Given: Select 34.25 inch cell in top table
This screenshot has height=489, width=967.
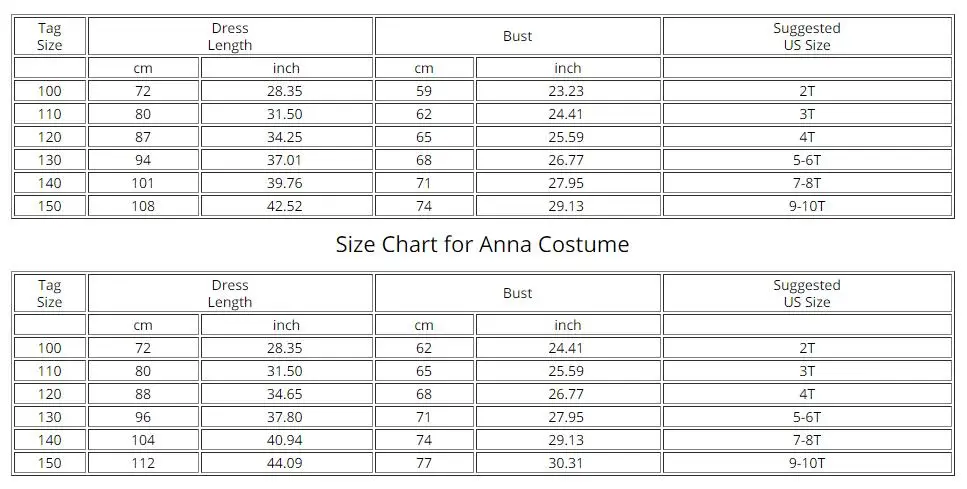Looking at the screenshot, I should [286, 137].
